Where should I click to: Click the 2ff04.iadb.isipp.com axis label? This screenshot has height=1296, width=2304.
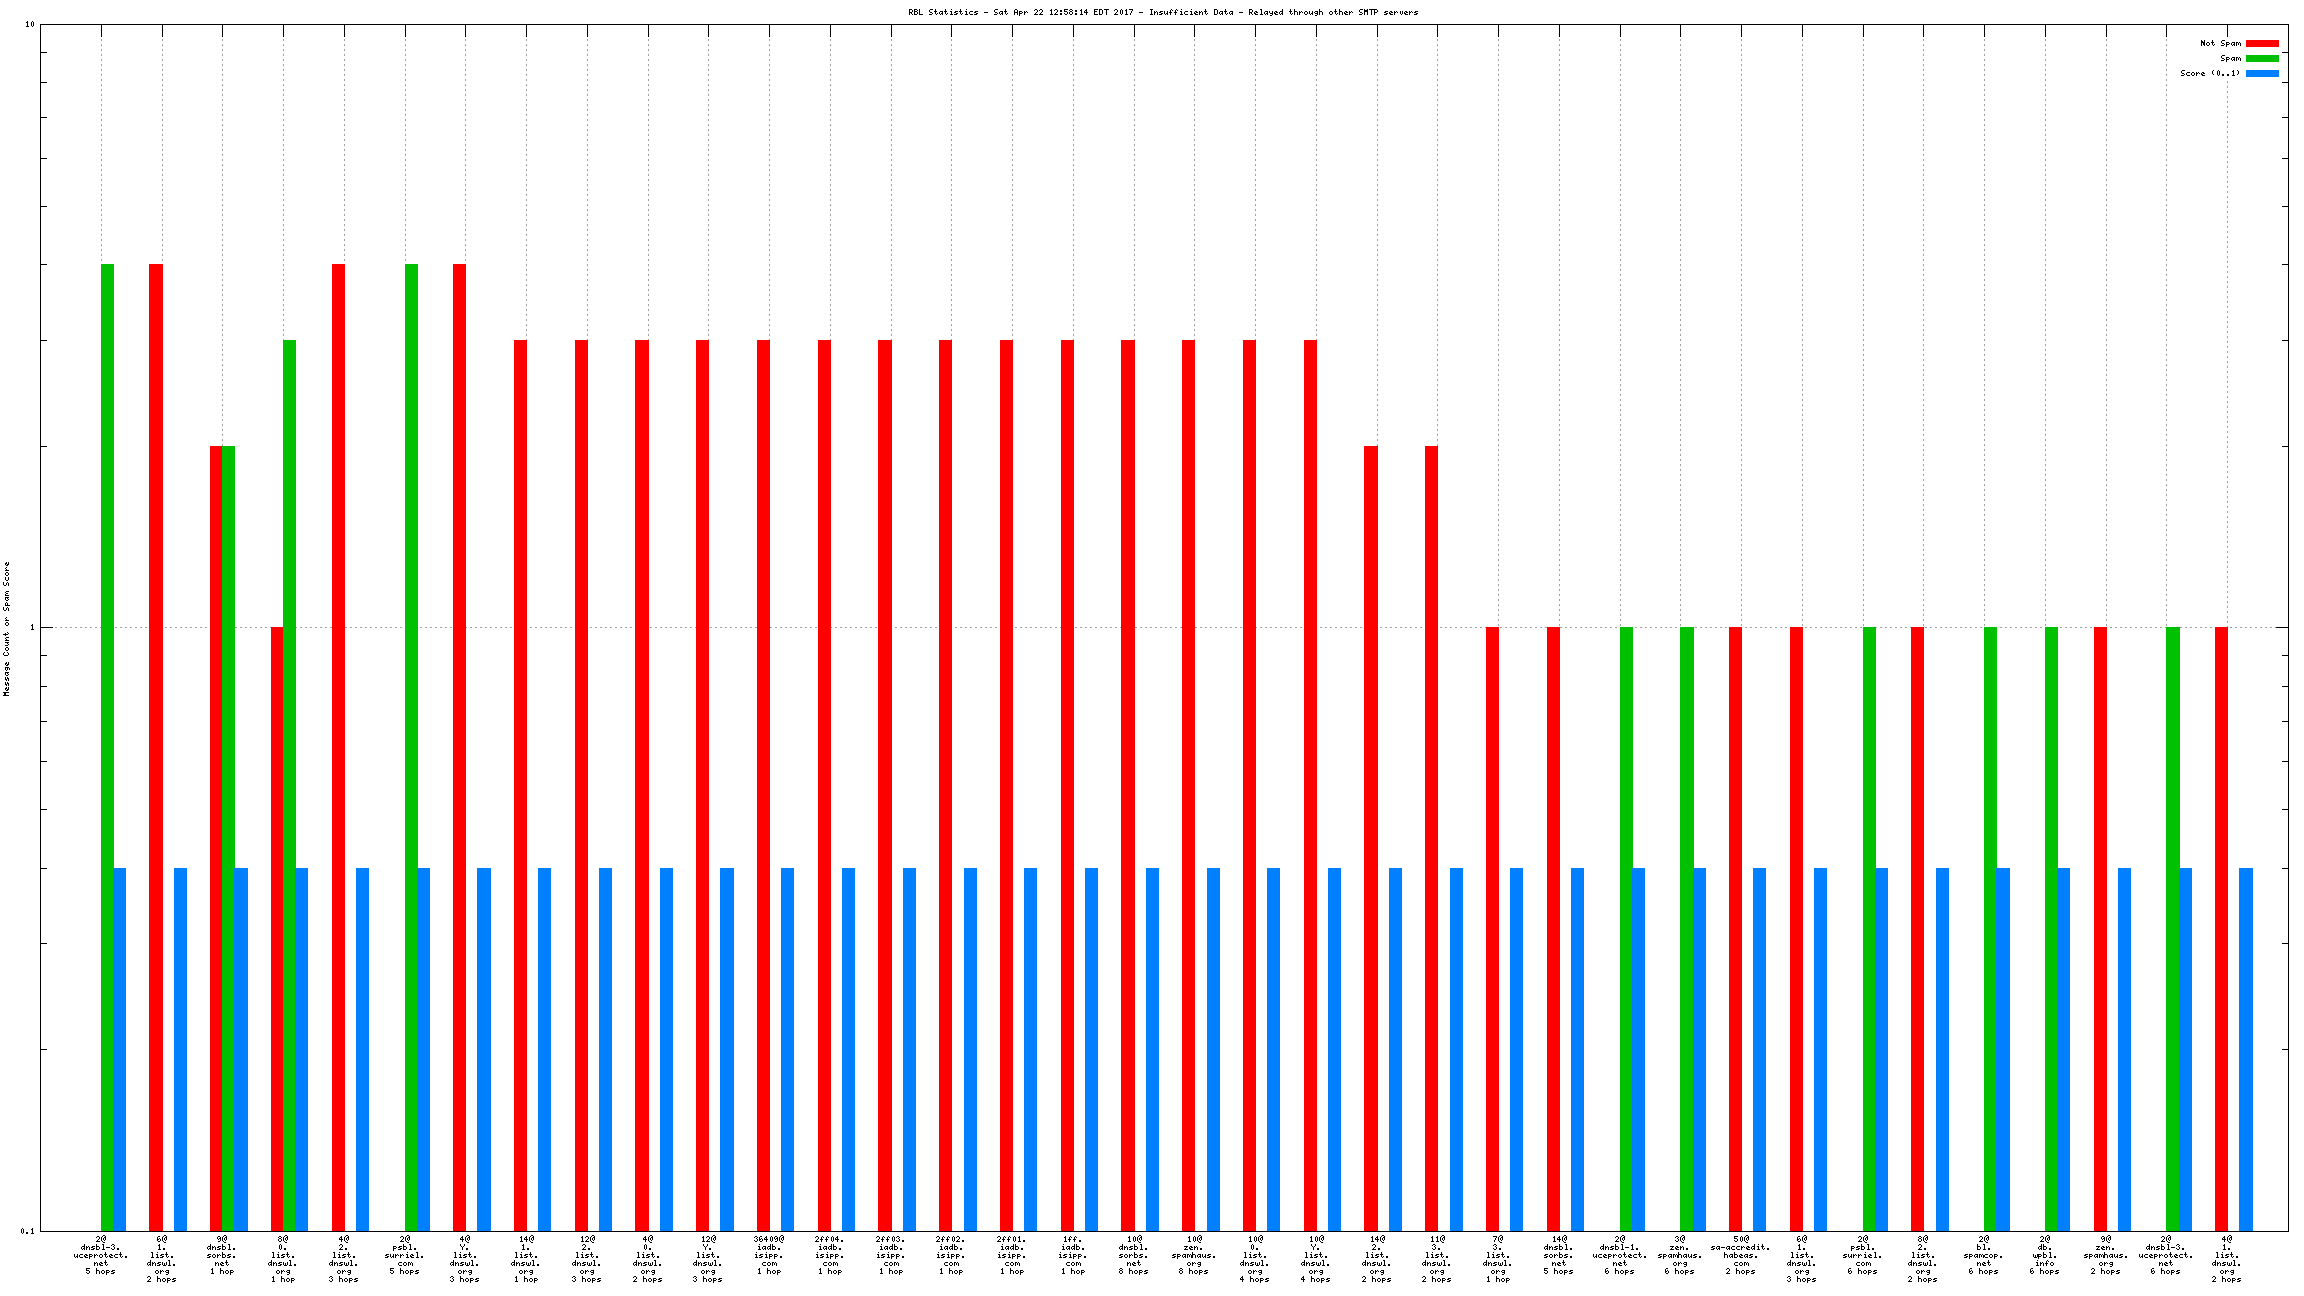[x=830, y=1255]
